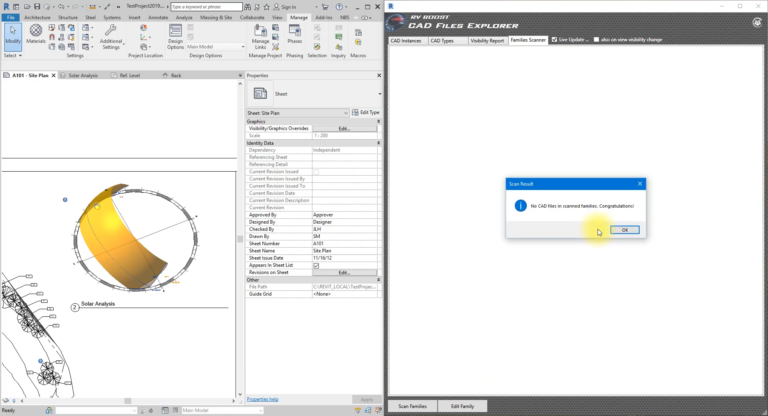Click Edit for Revisions on Sheet

tap(345, 272)
